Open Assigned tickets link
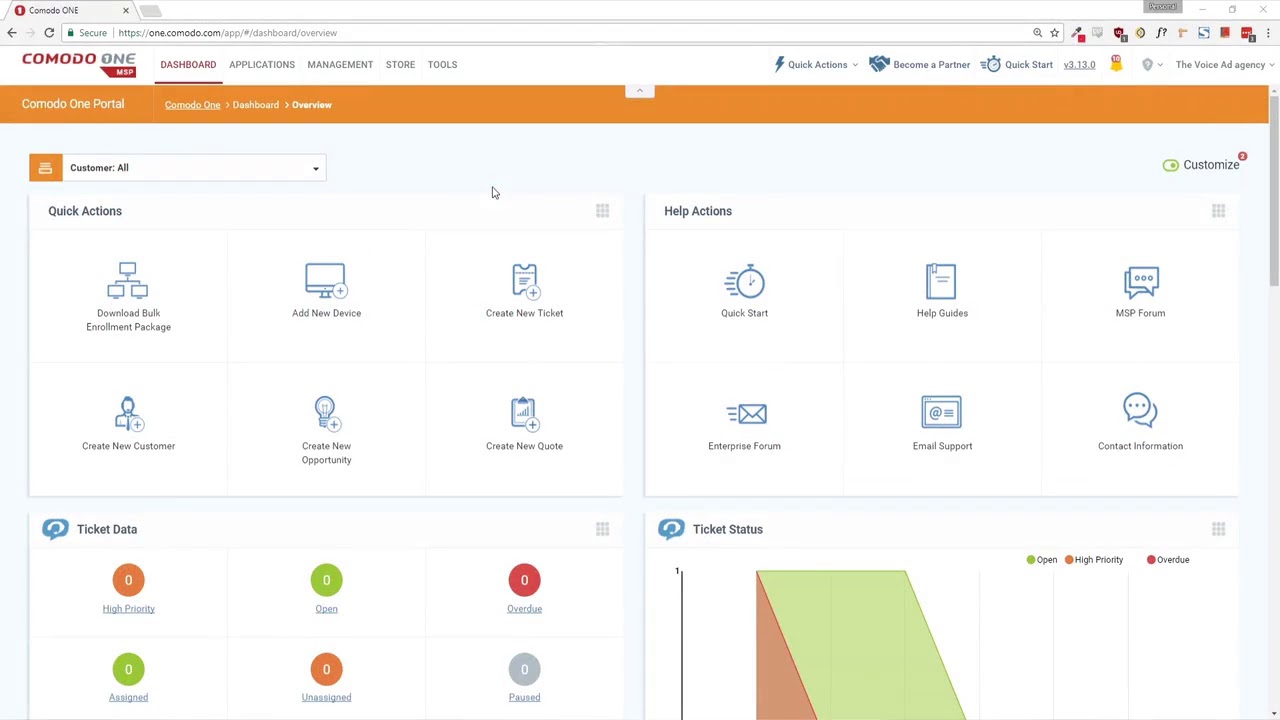Screen dimensions: 1280x720 pos(128,698)
